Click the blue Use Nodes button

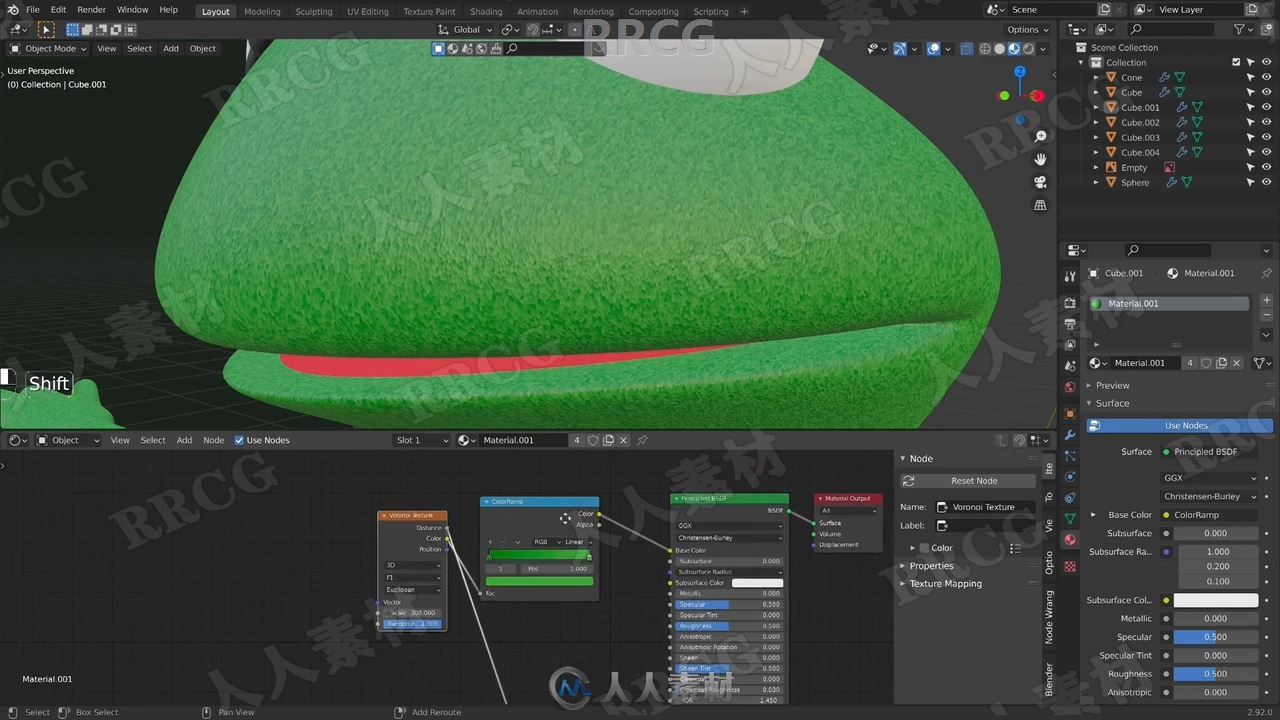point(1180,426)
